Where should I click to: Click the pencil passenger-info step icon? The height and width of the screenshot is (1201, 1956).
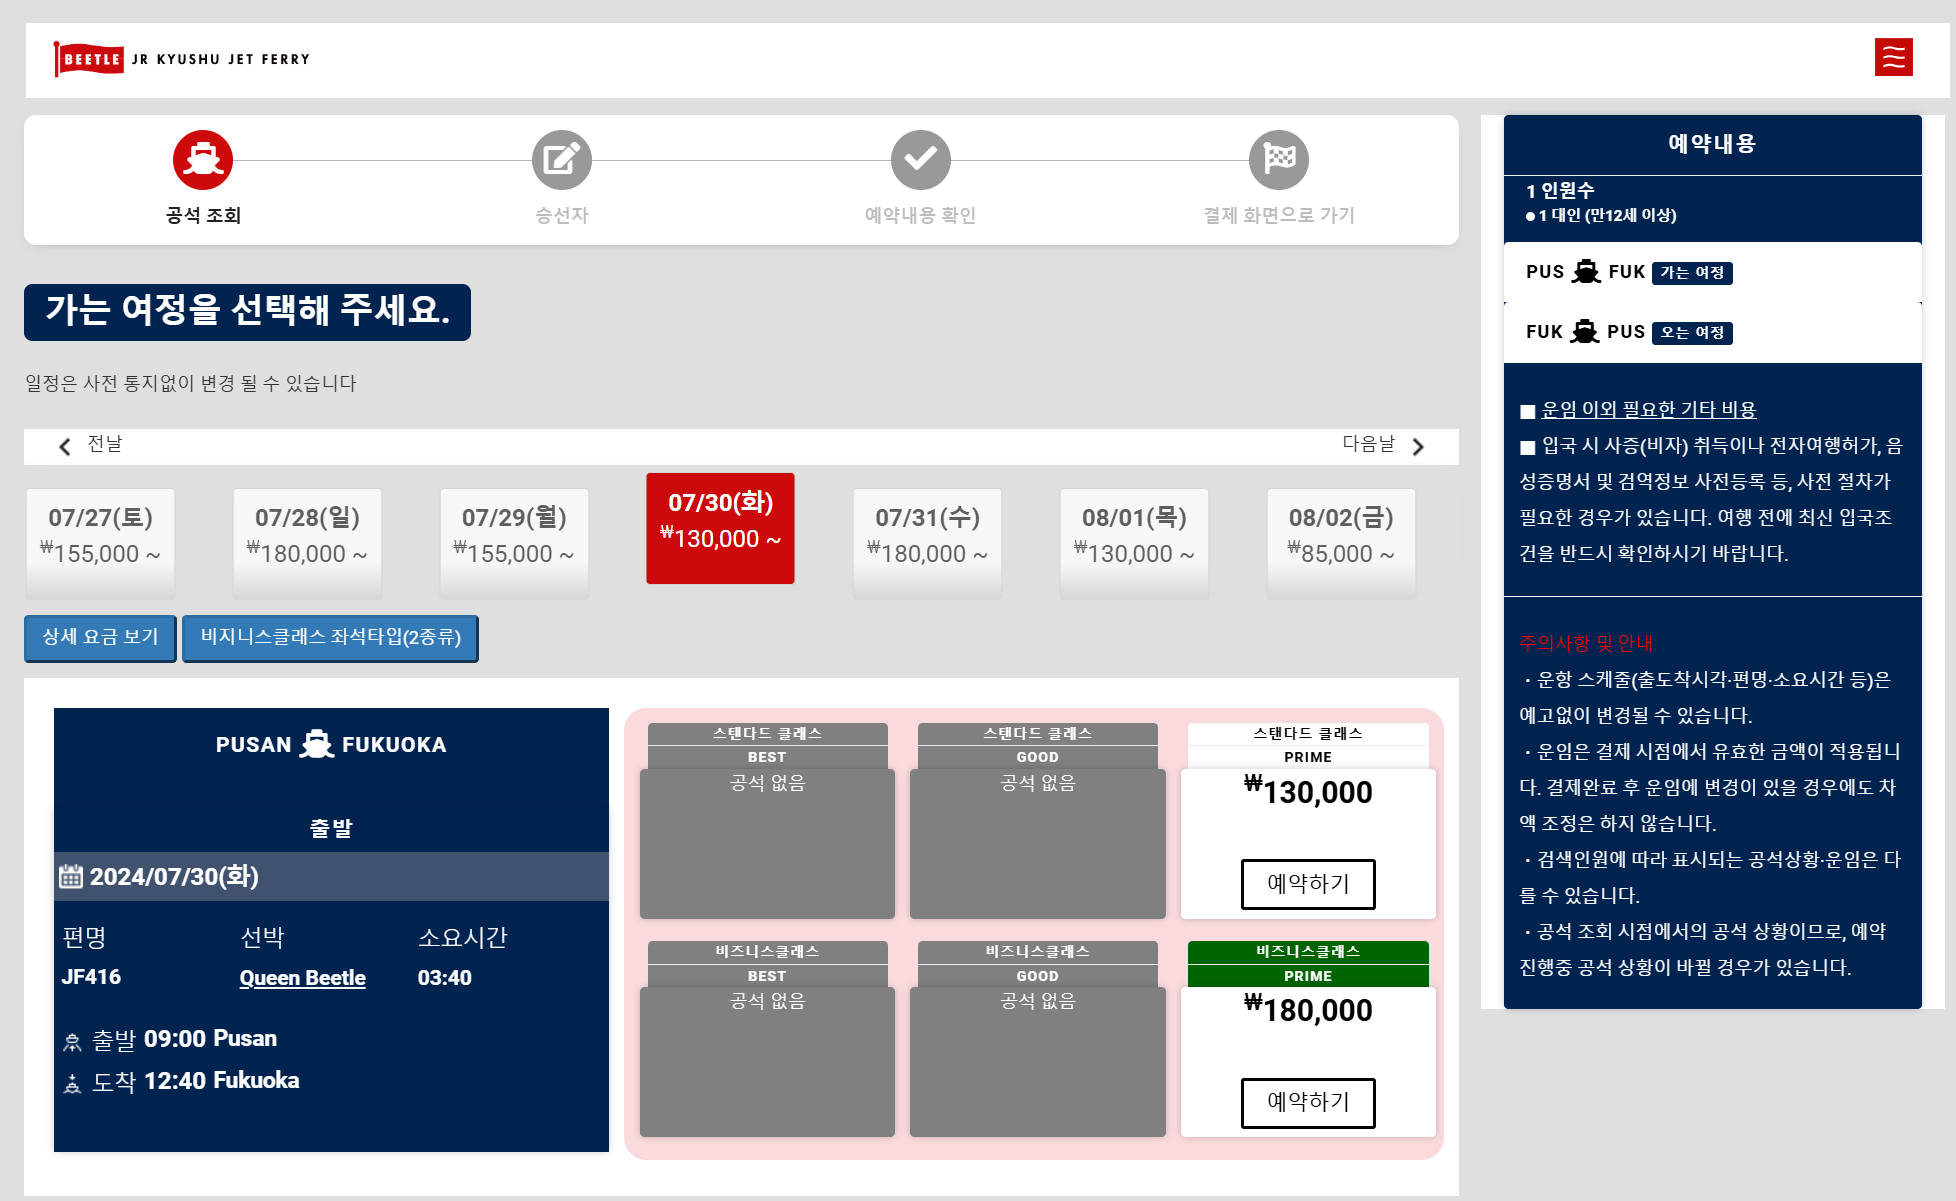[x=561, y=160]
